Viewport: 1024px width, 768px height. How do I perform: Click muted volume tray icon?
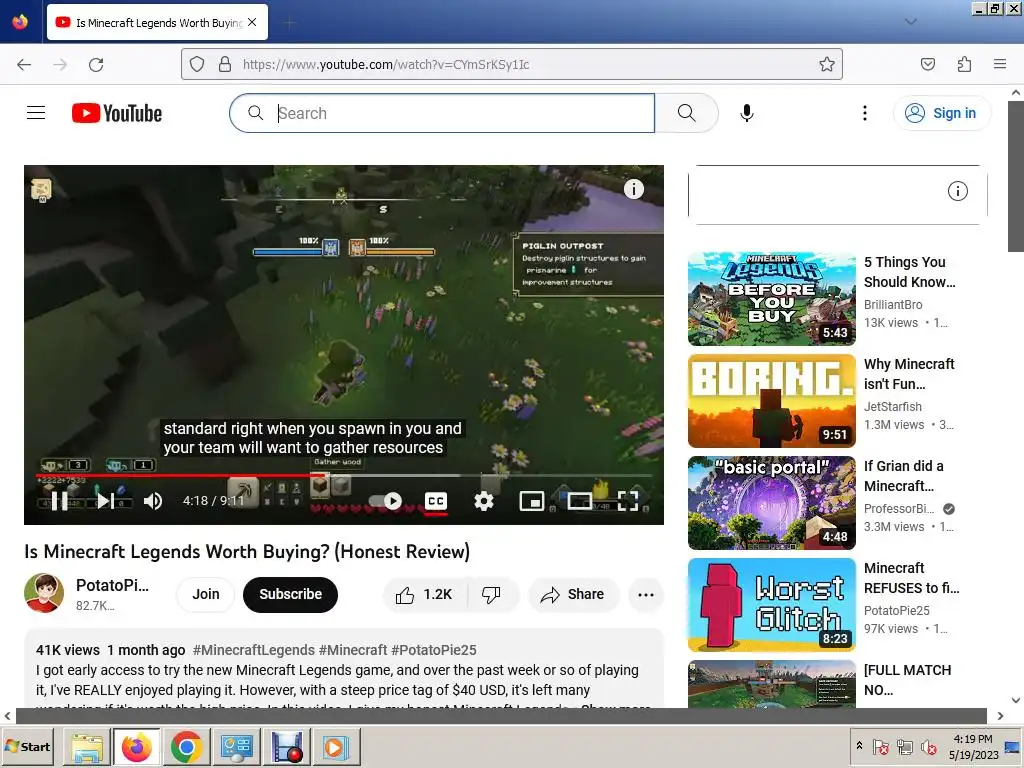(x=928, y=746)
